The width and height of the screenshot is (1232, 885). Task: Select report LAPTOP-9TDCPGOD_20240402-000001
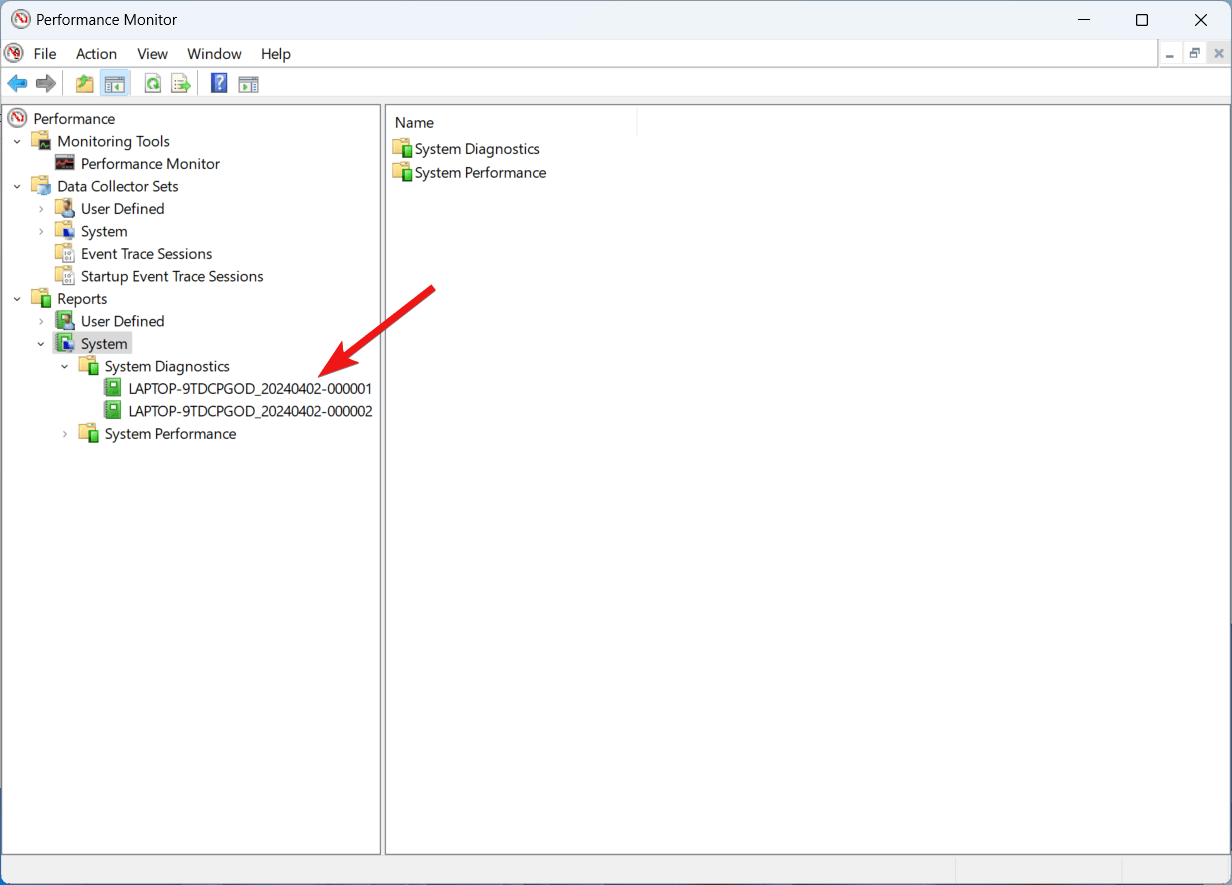(x=250, y=389)
